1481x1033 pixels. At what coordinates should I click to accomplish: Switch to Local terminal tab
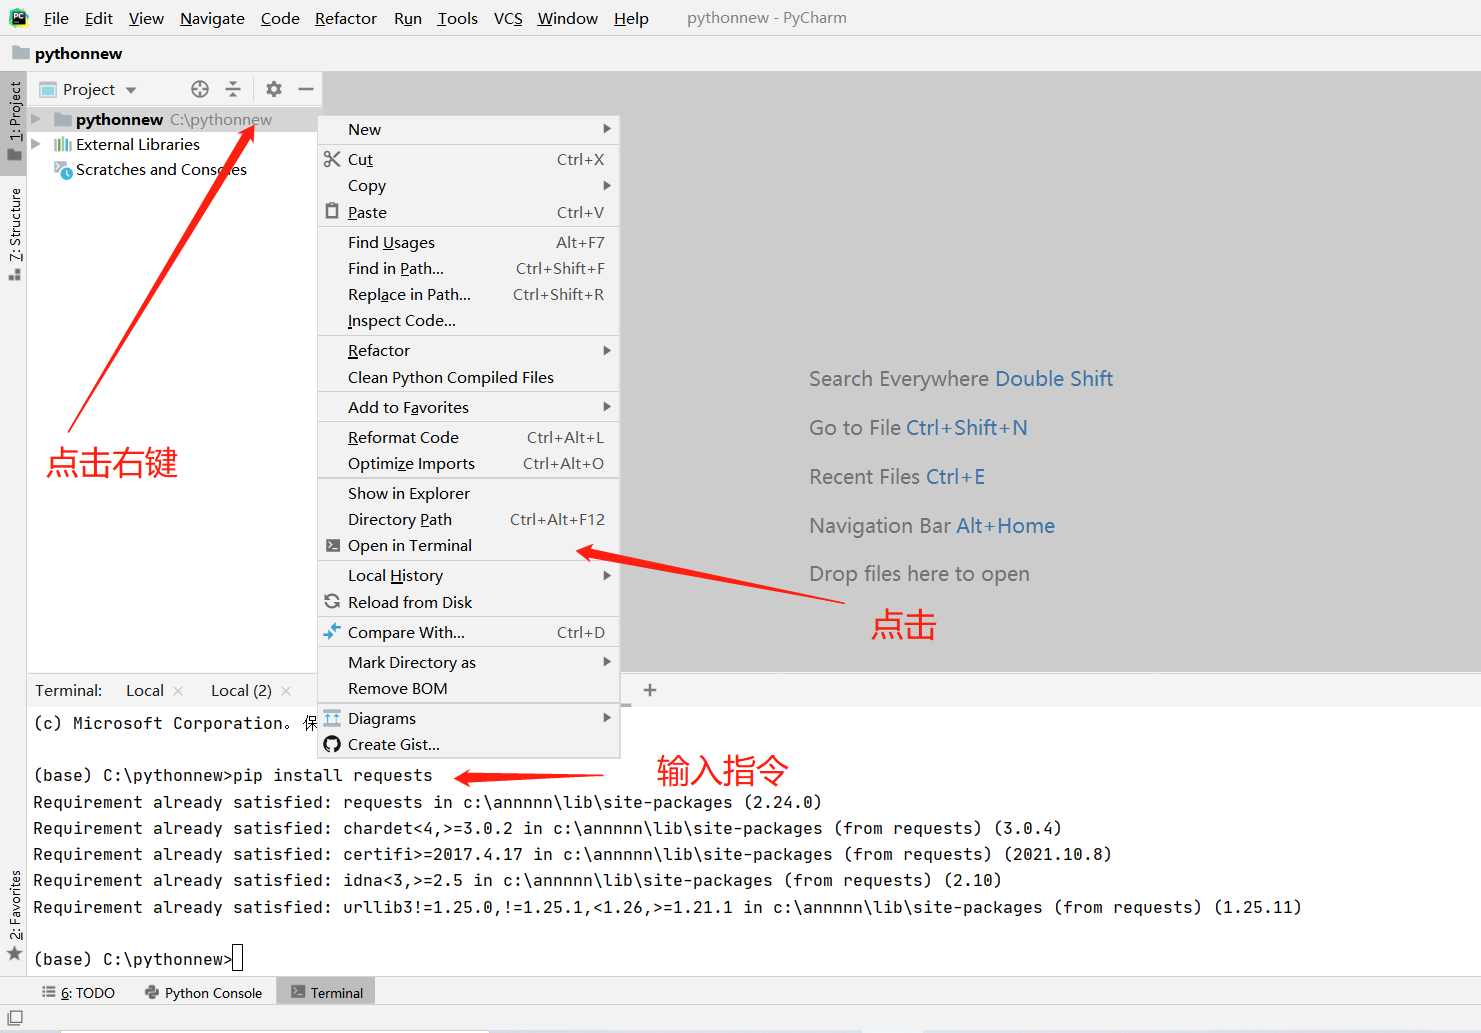pyautogui.click(x=145, y=690)
